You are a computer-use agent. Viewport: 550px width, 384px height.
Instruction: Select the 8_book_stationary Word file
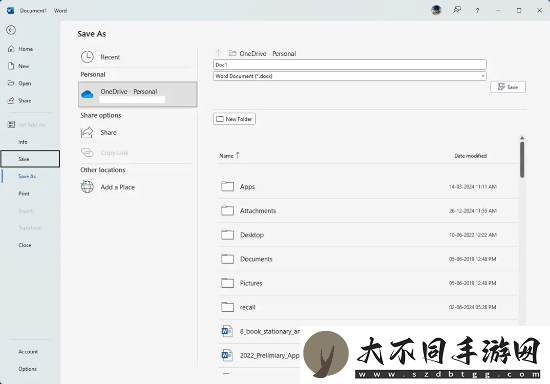pos(270,331)
